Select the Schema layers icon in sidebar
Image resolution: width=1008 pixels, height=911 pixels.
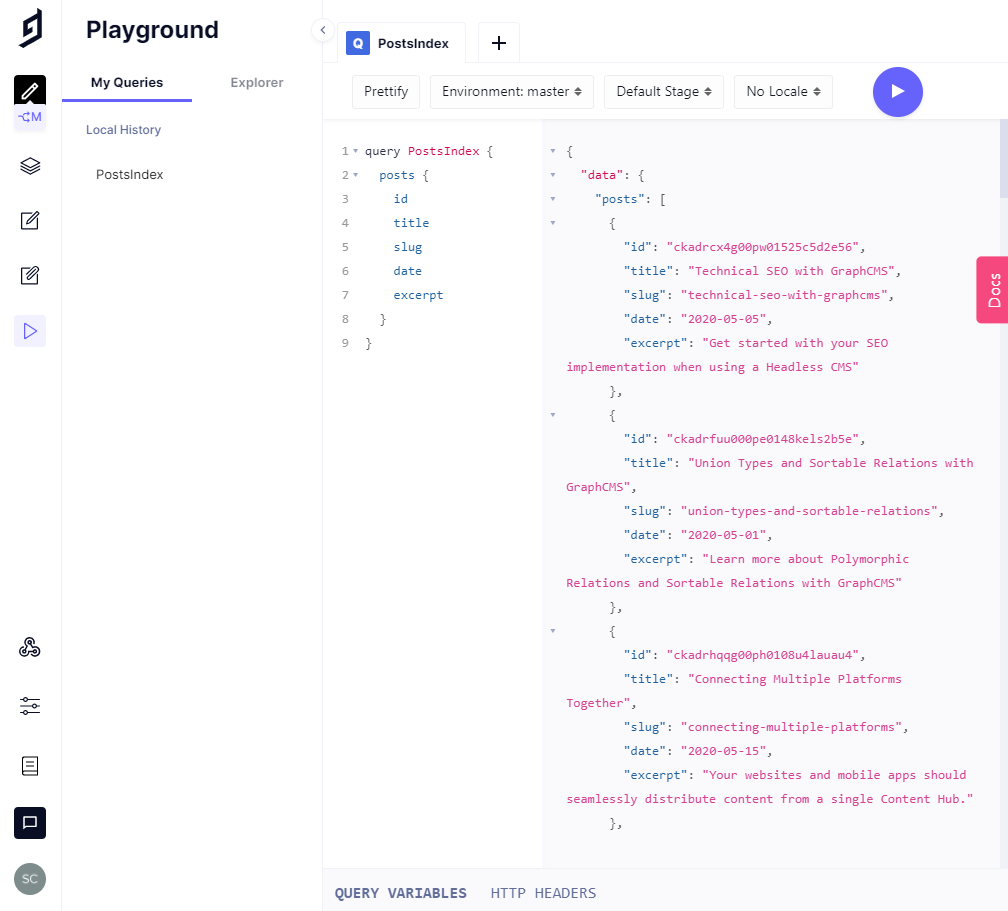coord(29,165)
